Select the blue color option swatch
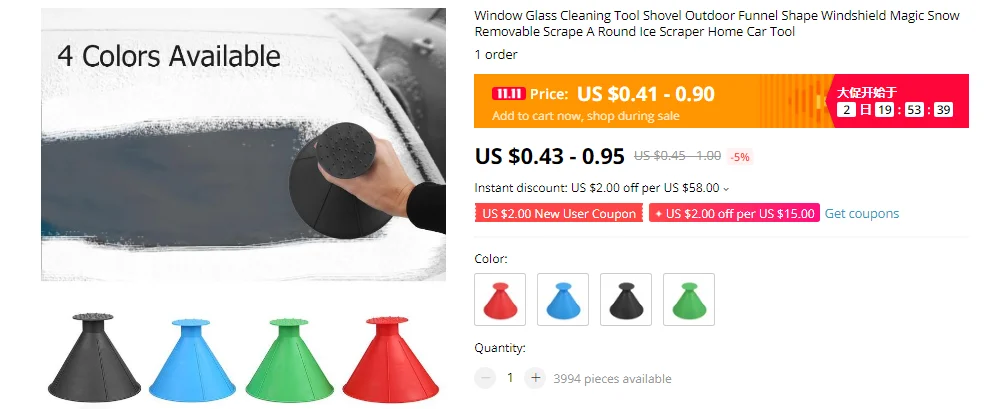984x409 pixels. click(x=563, y=299)
